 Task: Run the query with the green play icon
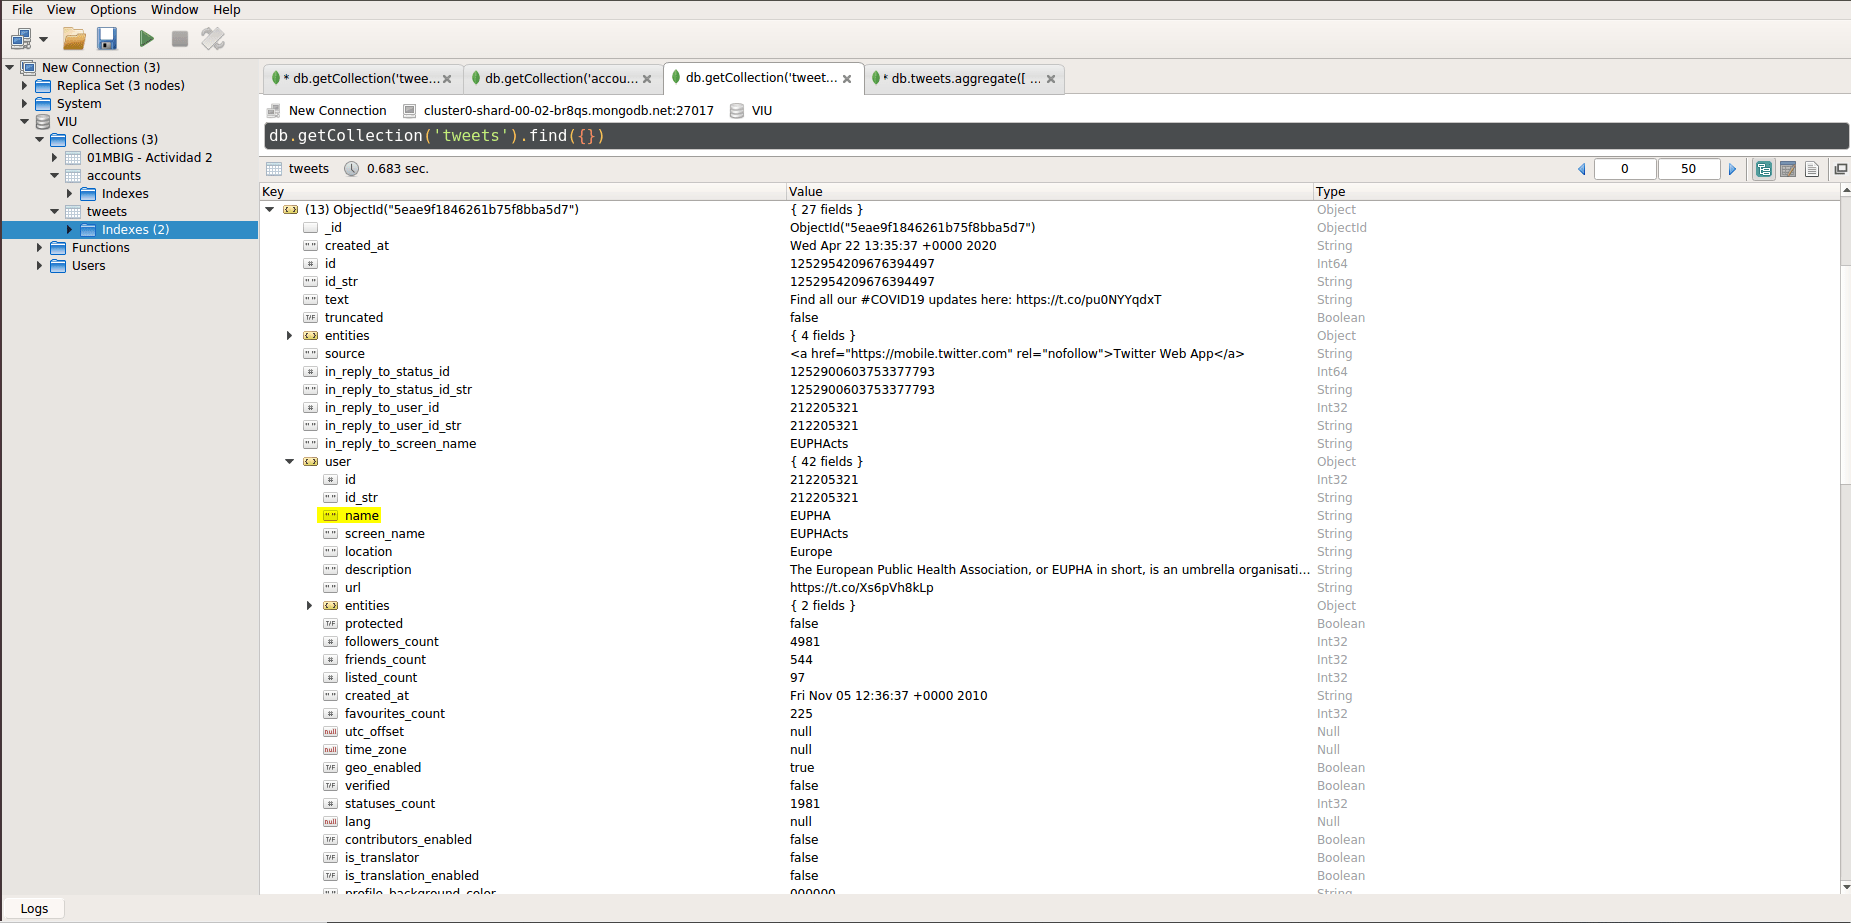click(x=146, y=39)
